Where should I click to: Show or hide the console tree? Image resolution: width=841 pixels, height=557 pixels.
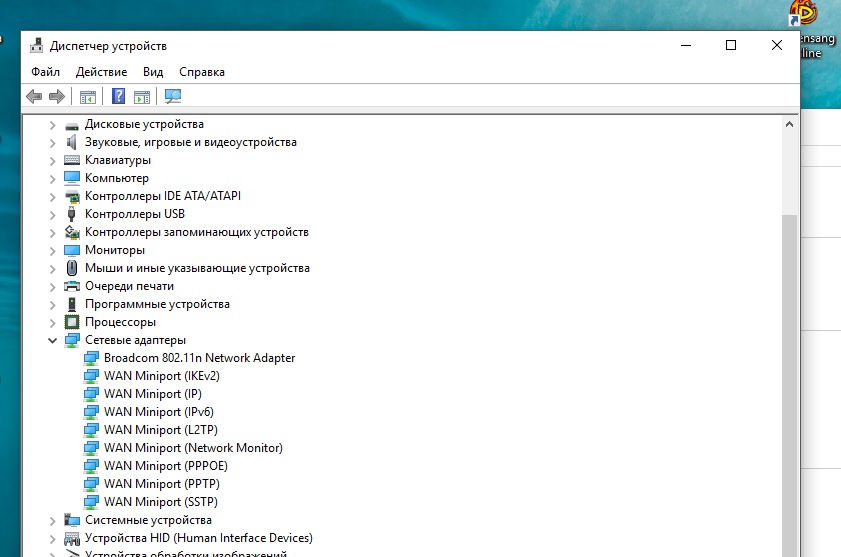click(87, 97)
